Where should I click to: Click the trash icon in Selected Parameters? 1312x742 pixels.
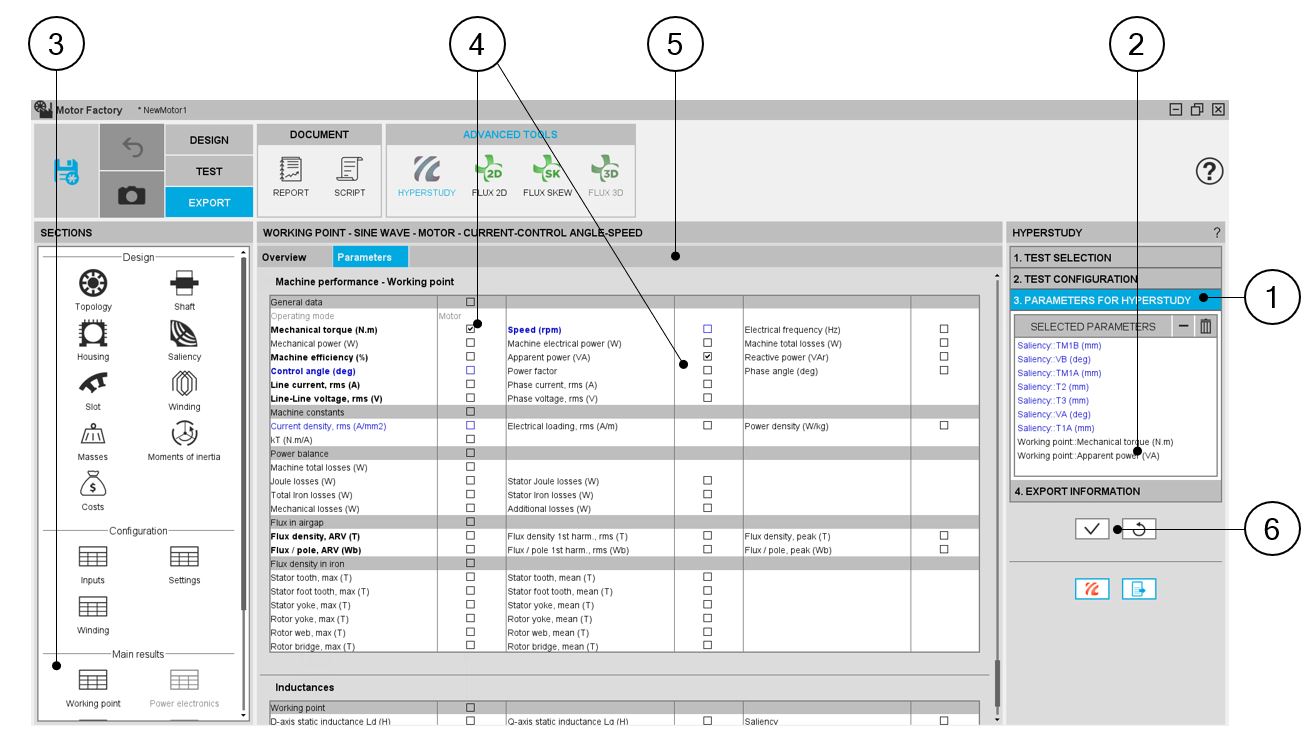(x=1205, y=326)
